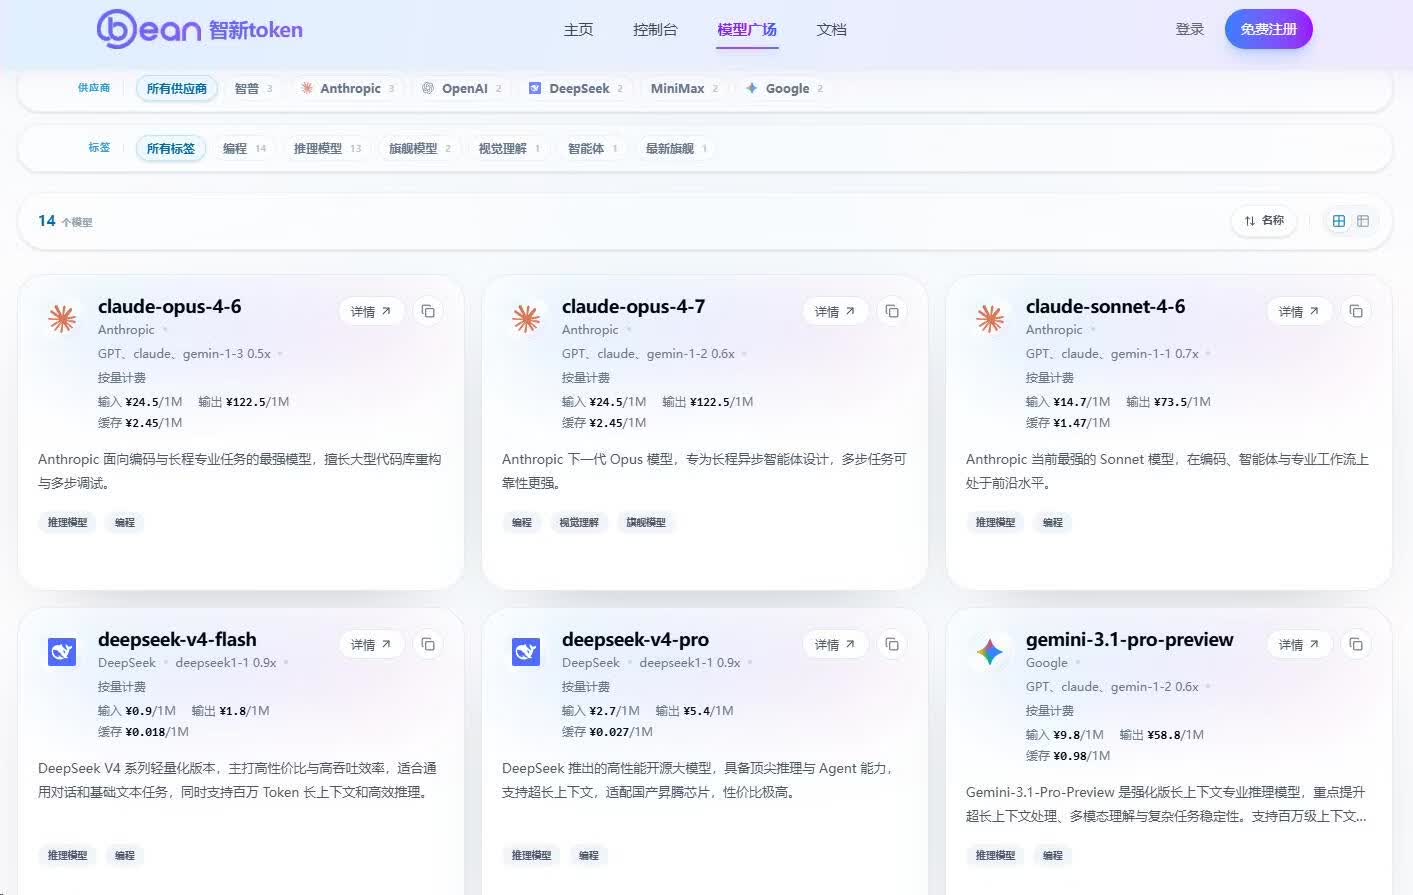Open the 控制台 nav tab
The width and height of the screenshot is (1413, 895).
[x=655, y=29]
